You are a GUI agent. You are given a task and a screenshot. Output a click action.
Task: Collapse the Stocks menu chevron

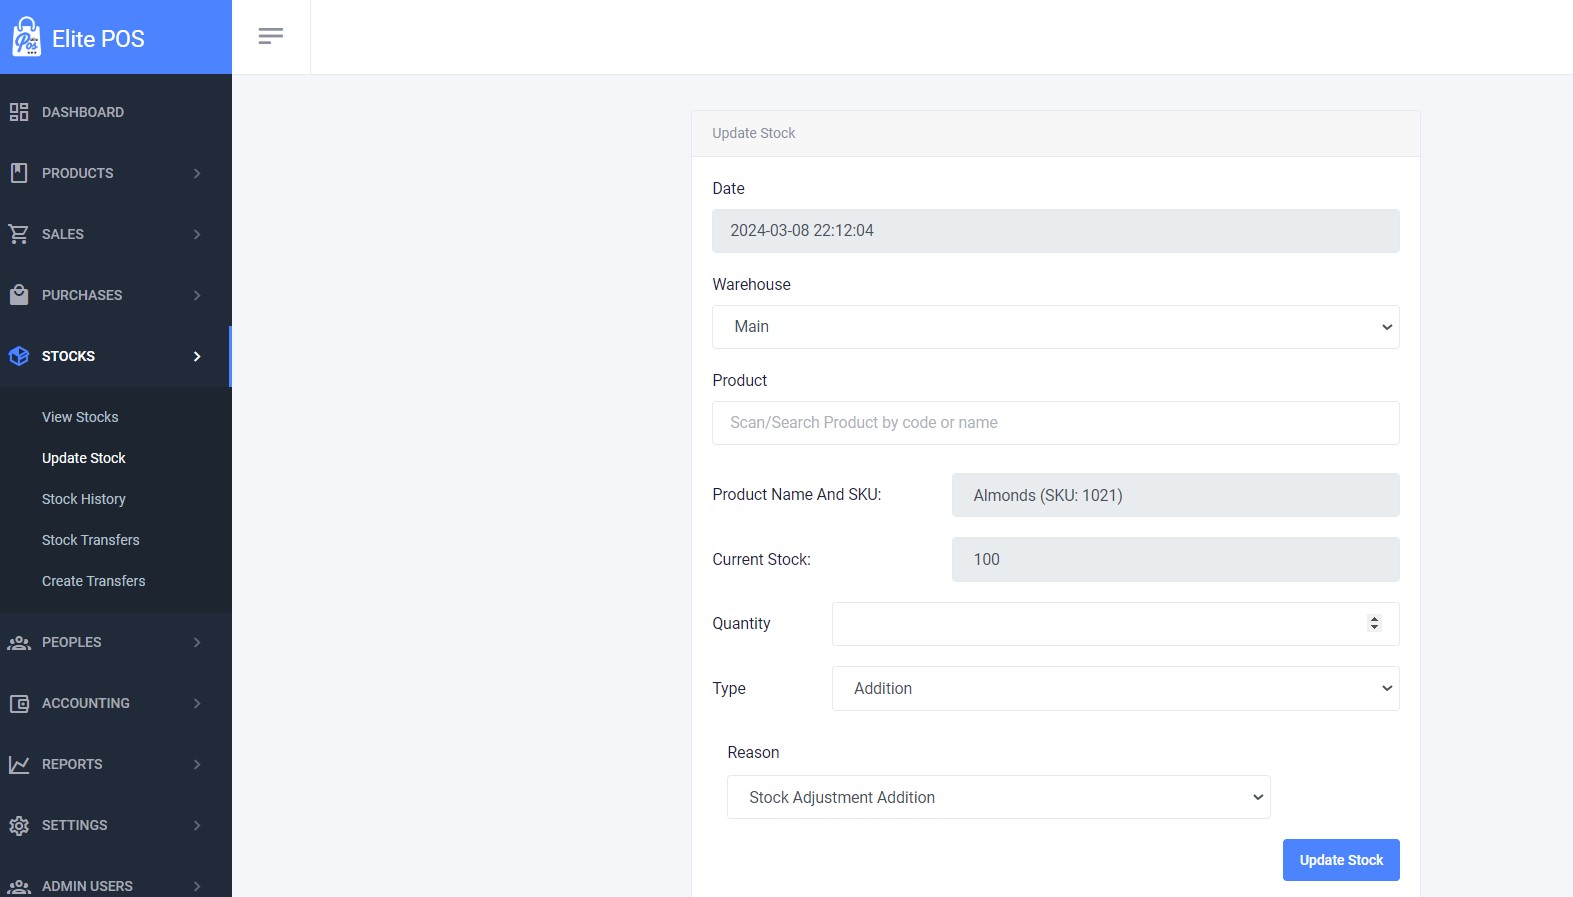pyautogui.click(x=197, y=356)
